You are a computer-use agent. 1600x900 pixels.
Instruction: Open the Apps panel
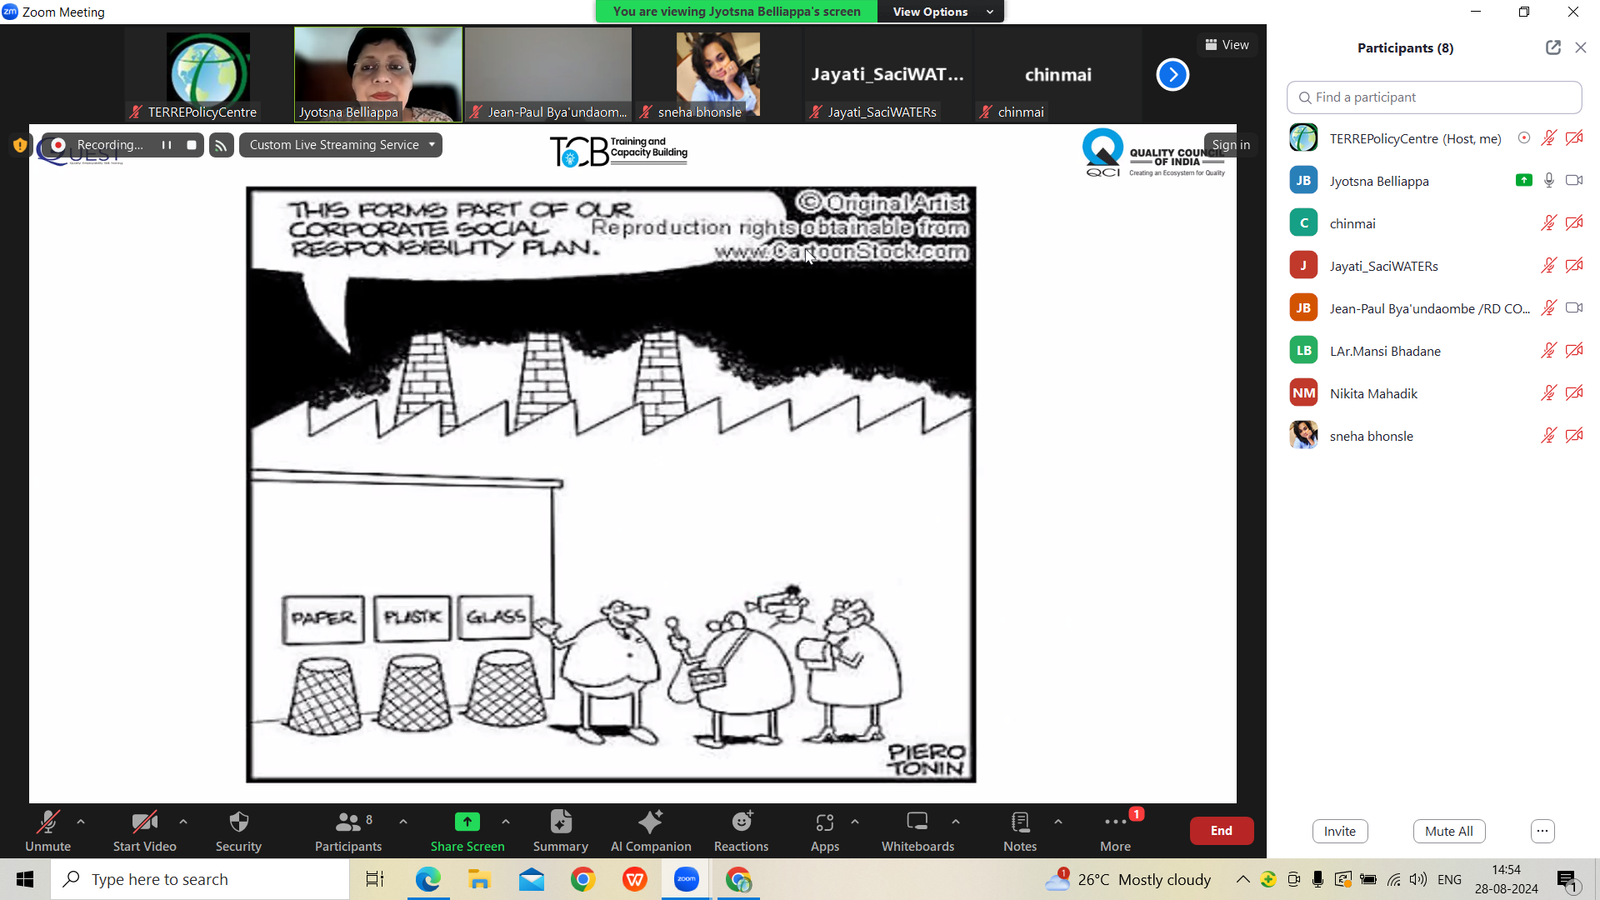click(824, 831)
